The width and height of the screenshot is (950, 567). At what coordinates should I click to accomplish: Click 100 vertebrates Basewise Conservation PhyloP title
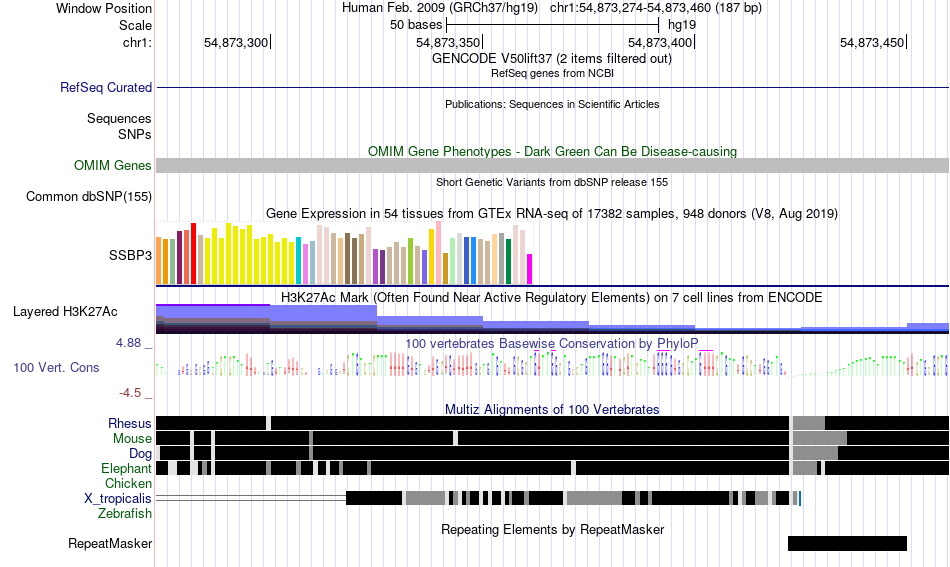point(552,343)
